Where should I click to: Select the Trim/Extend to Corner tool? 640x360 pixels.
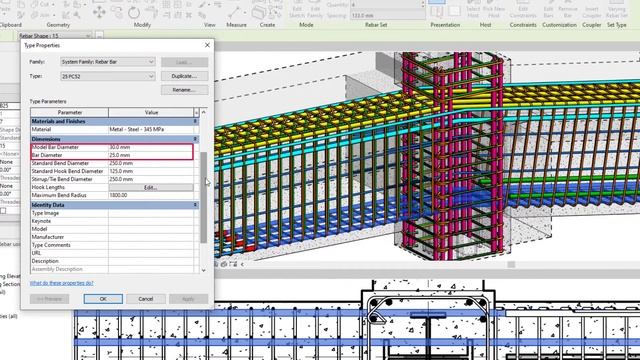(152, 13)
